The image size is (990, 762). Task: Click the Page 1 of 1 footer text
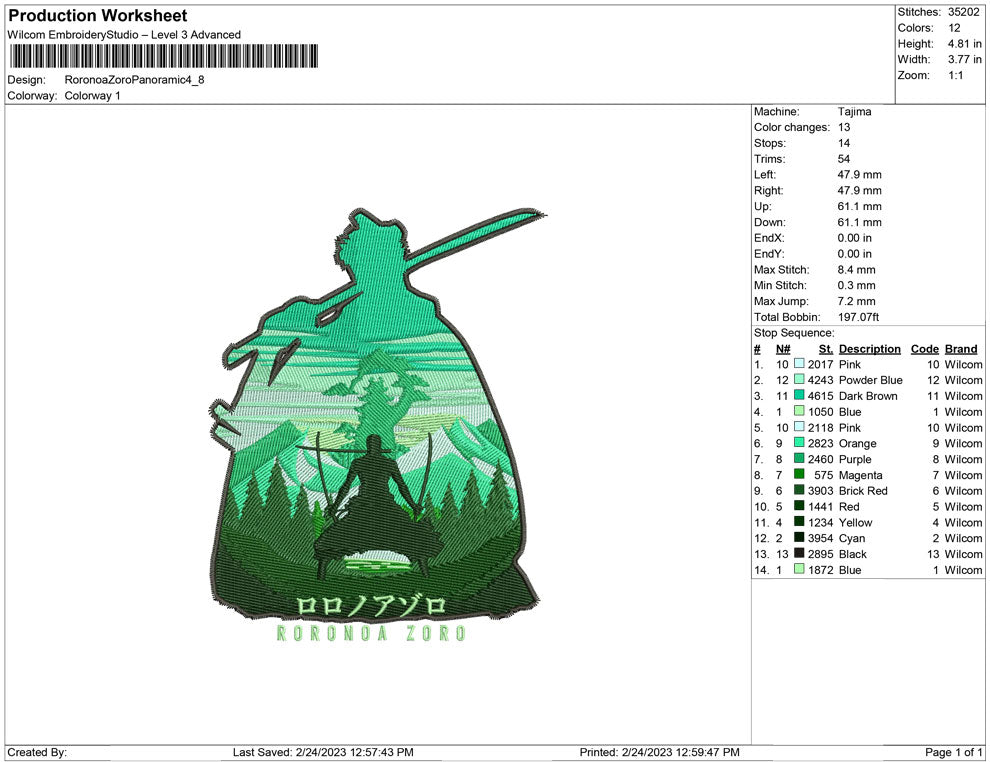953,752
